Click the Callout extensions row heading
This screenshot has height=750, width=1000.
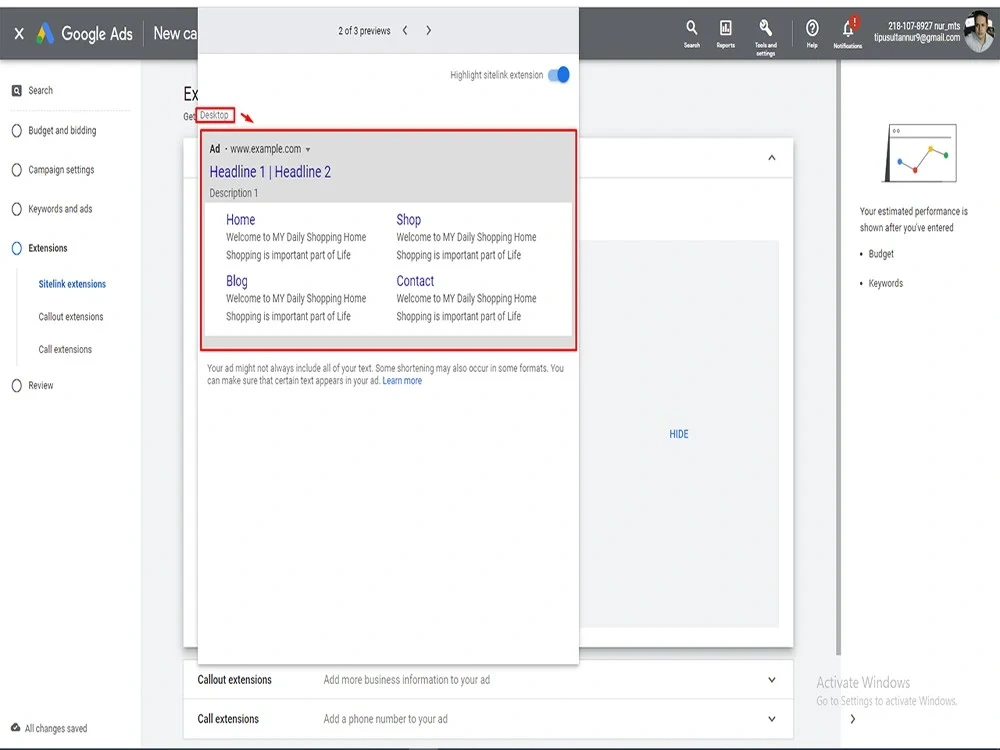[x=235, y=680]
